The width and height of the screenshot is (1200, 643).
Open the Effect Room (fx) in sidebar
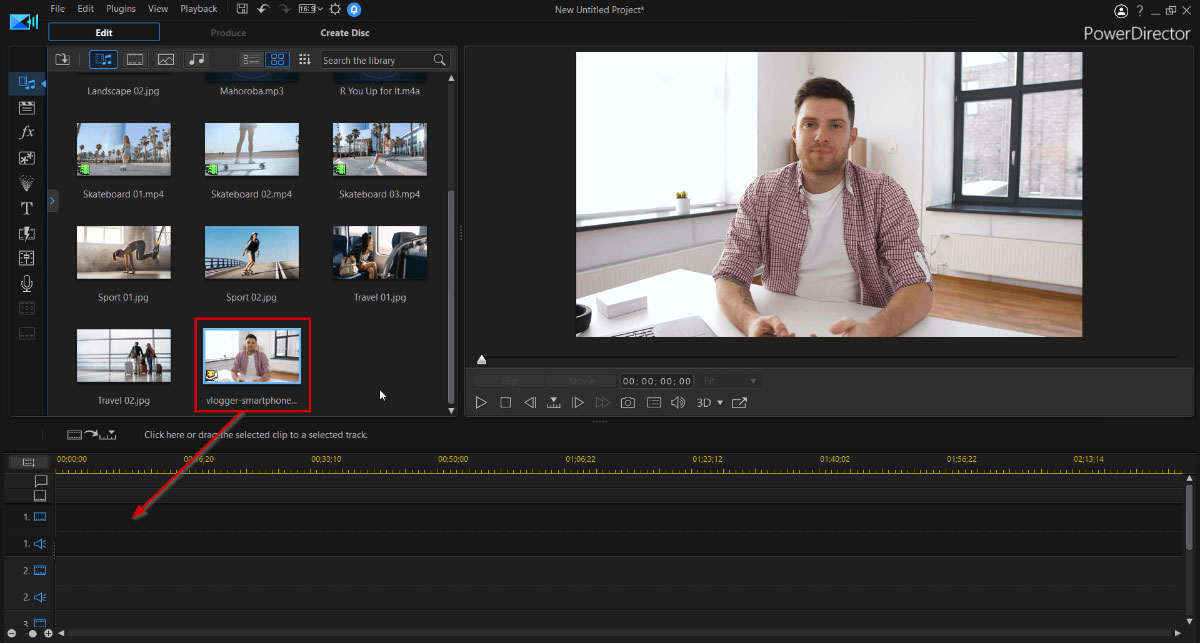[27, 133]
